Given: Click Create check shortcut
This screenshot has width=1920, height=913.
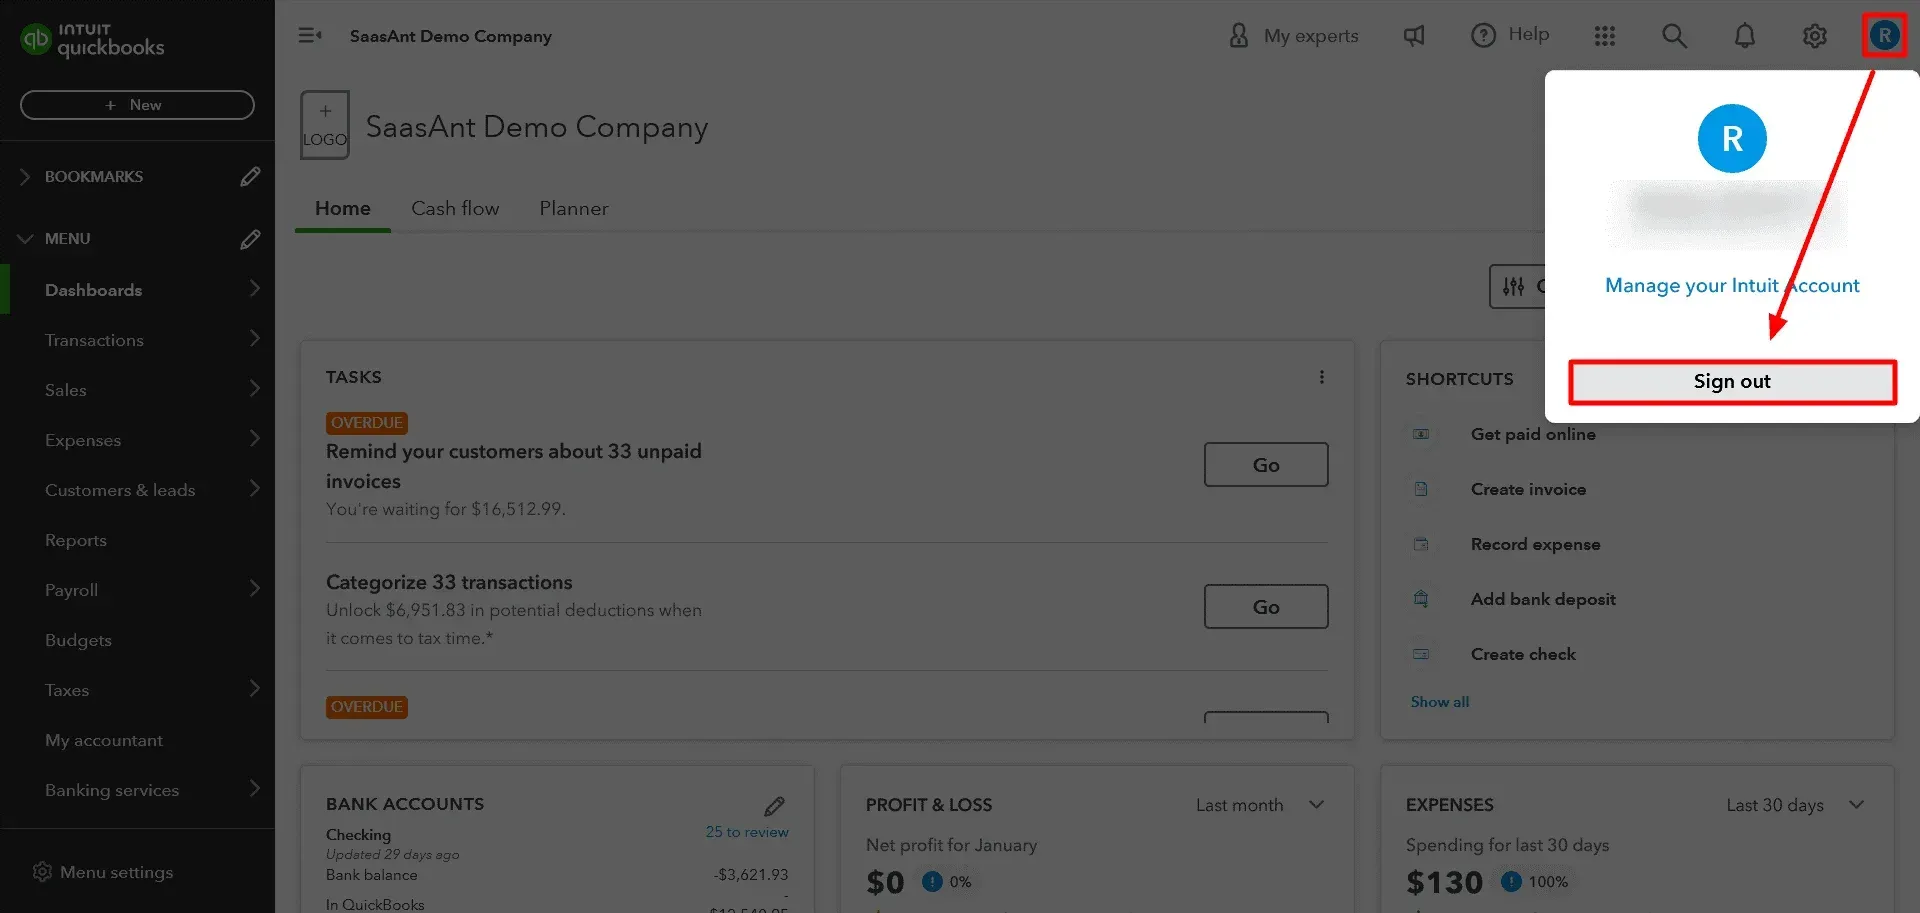Looking at the screenshot, I should (1523, 654).
